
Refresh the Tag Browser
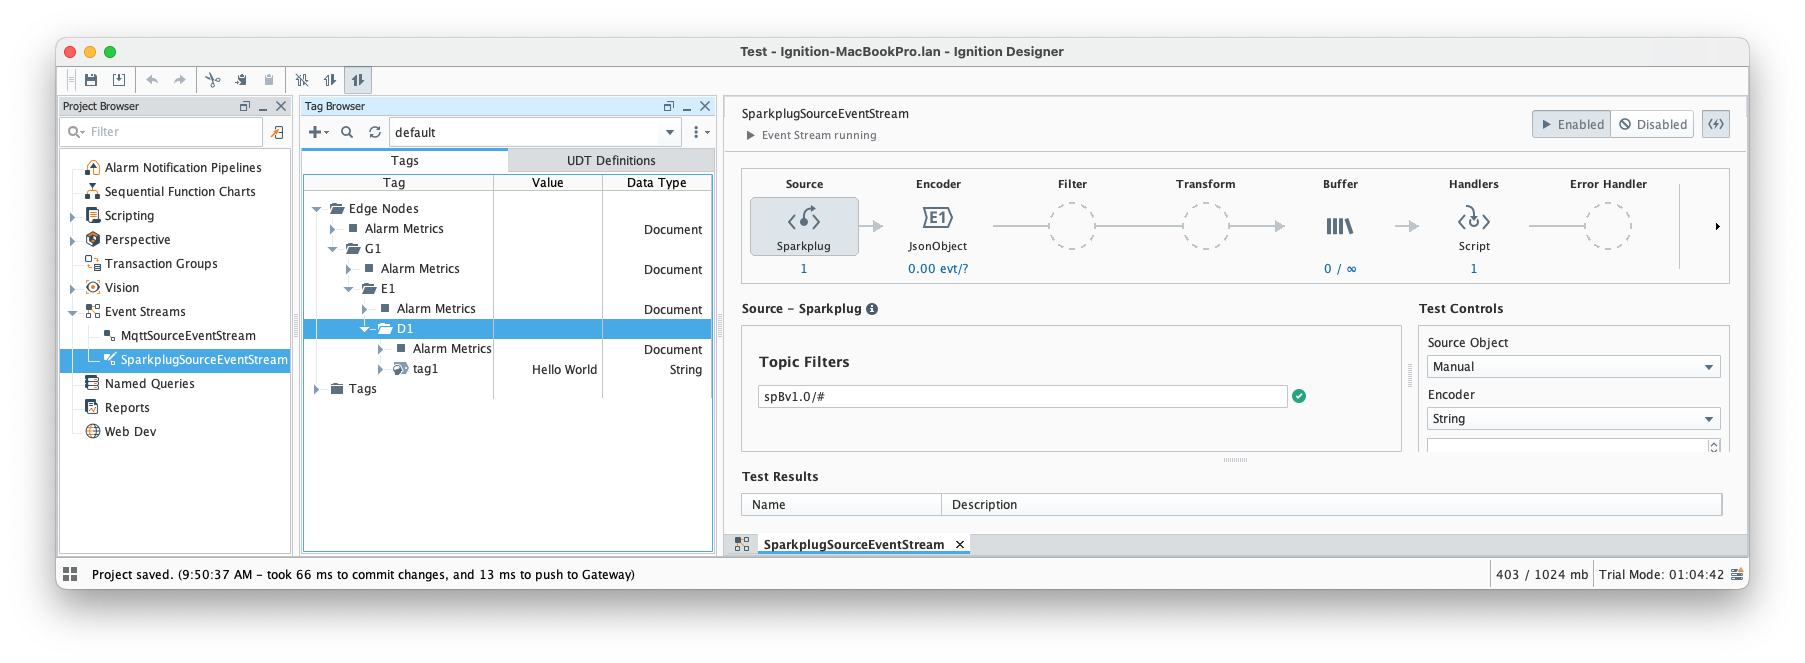pos(375,132)
